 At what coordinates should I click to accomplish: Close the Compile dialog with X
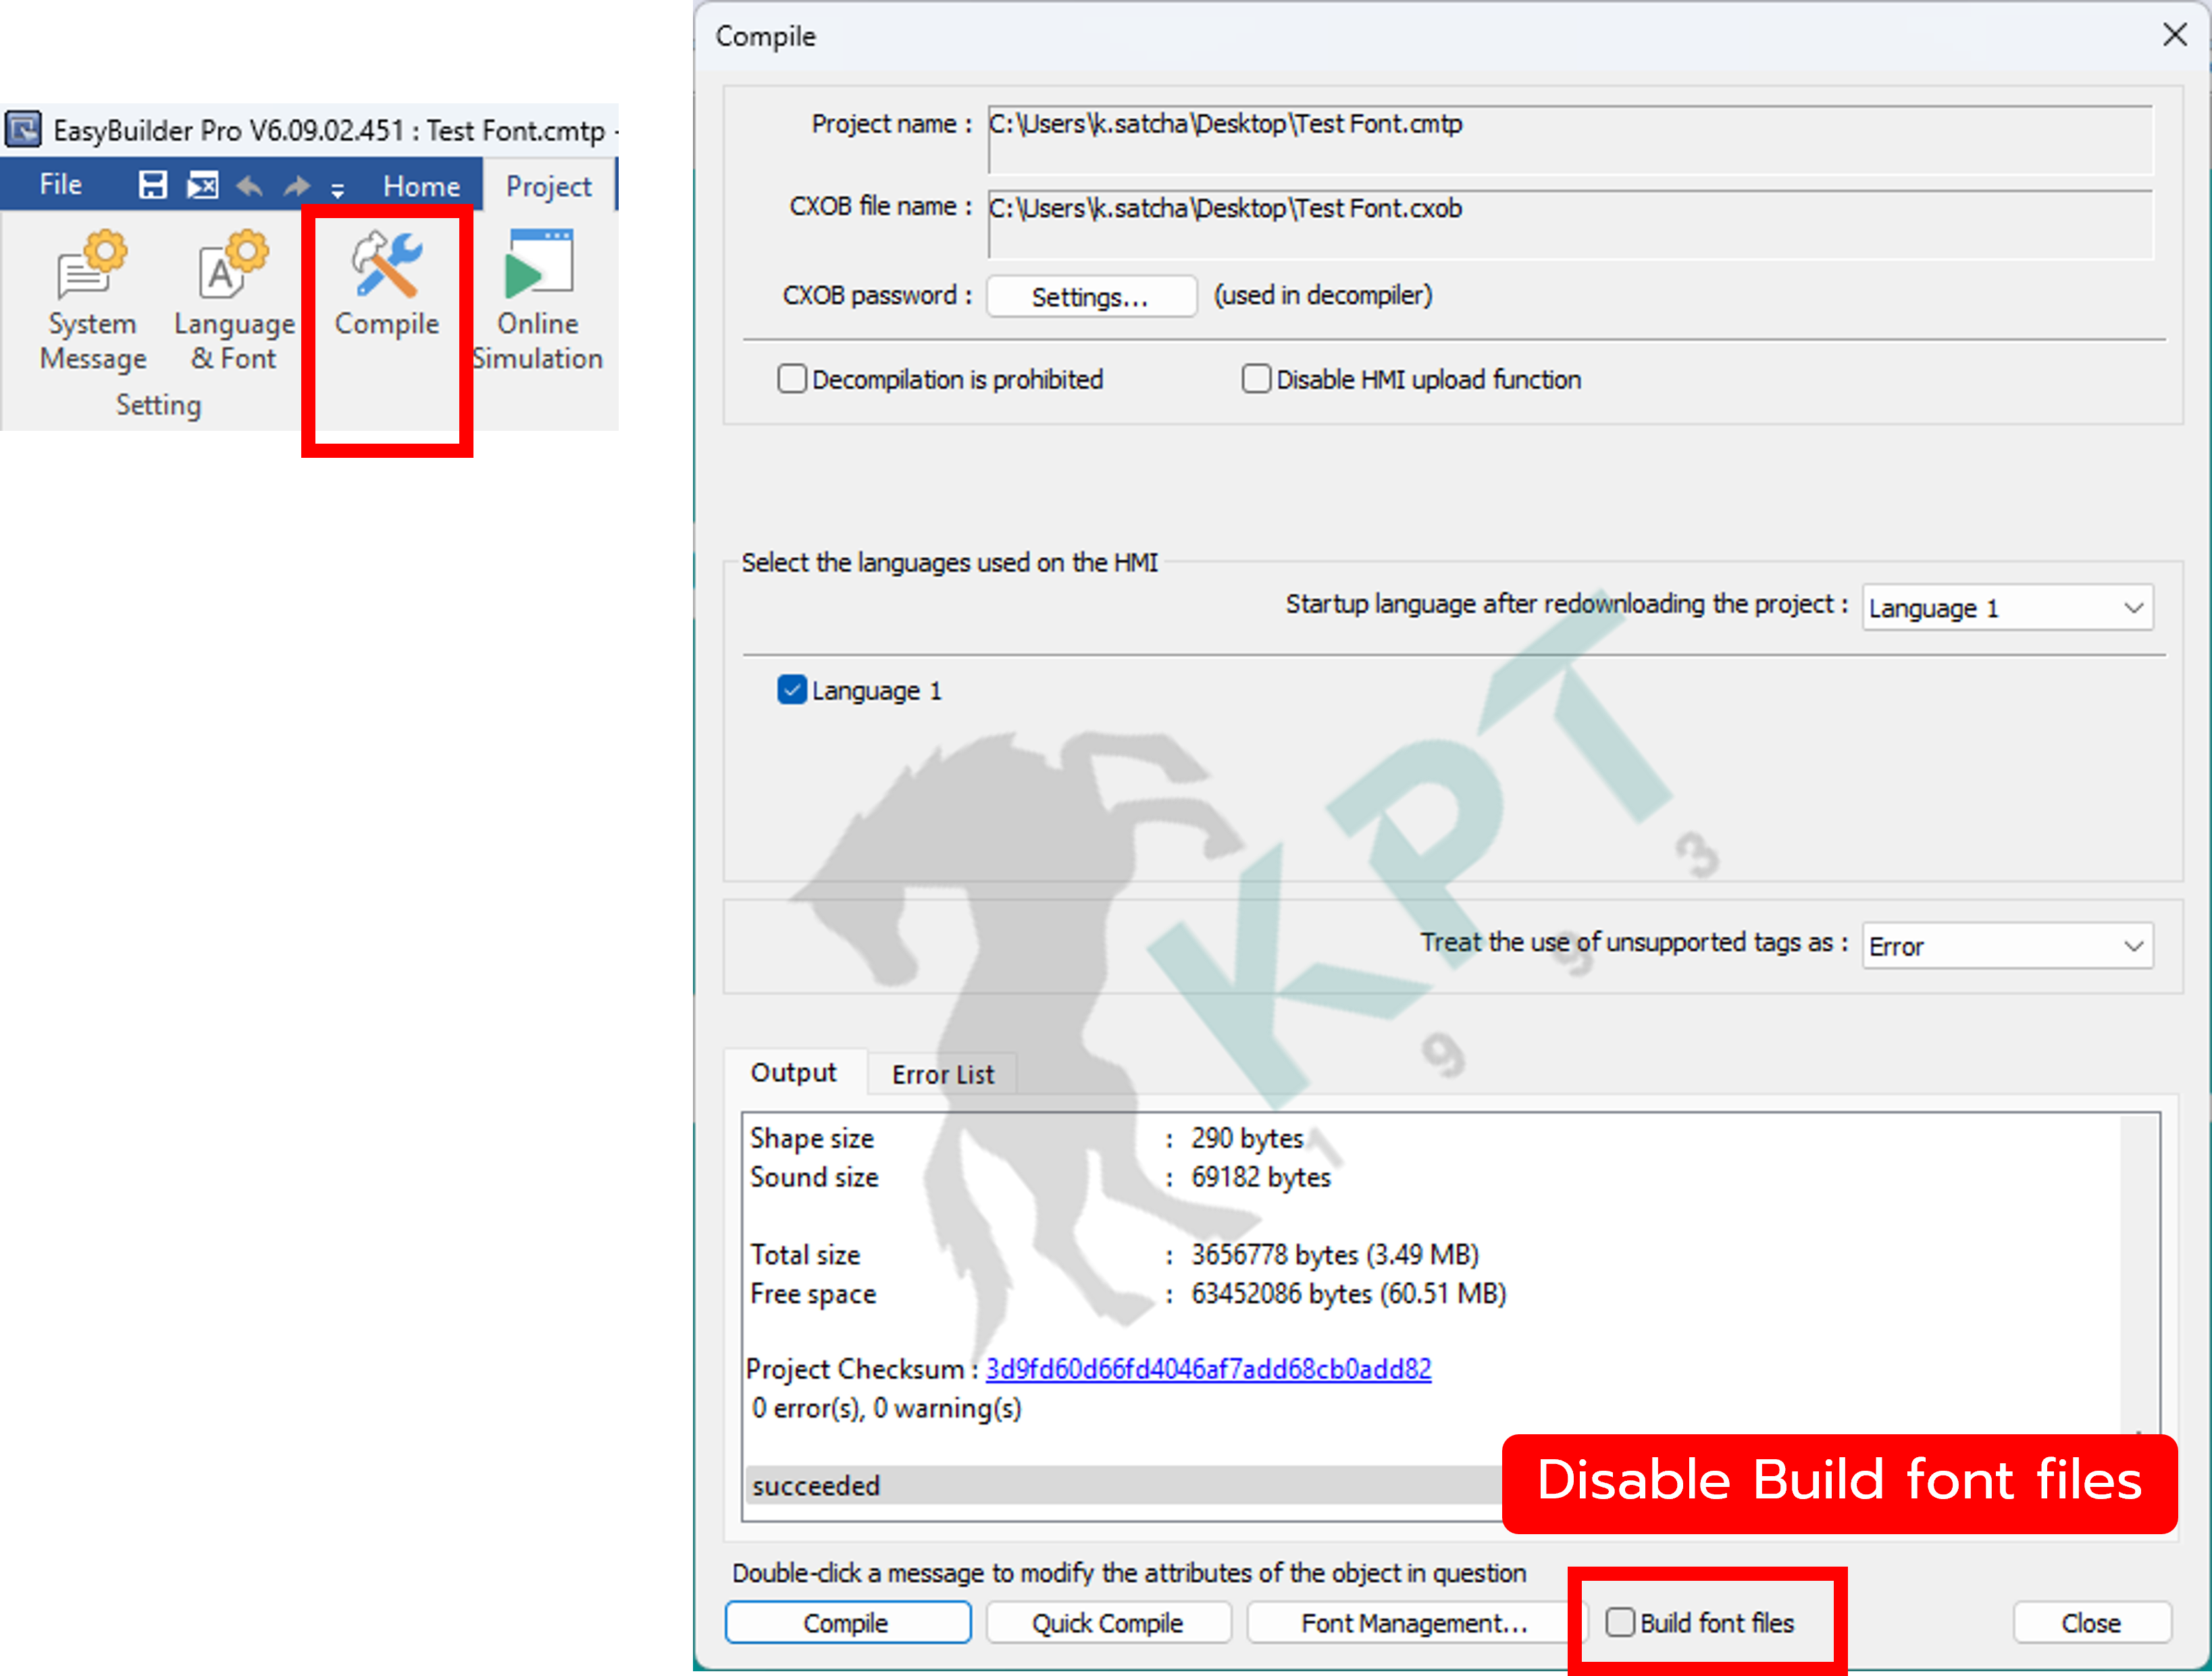click(x=2174, y=35)
